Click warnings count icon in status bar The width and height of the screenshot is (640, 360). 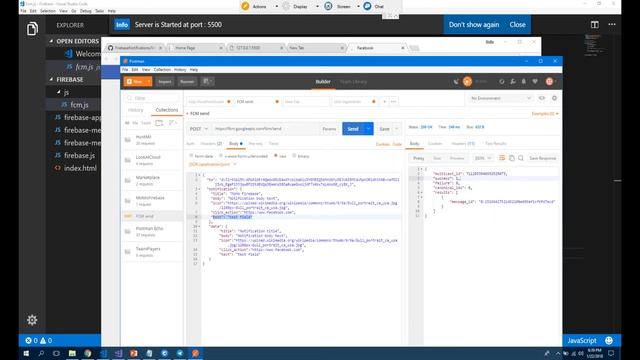(x=43, y=340)
